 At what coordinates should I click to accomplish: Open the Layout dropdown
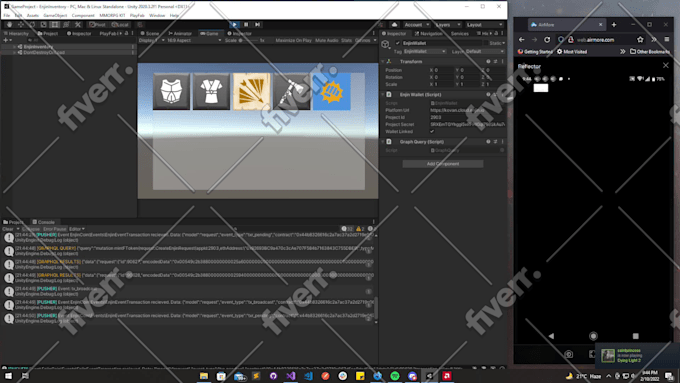click(x=485, y=25)
